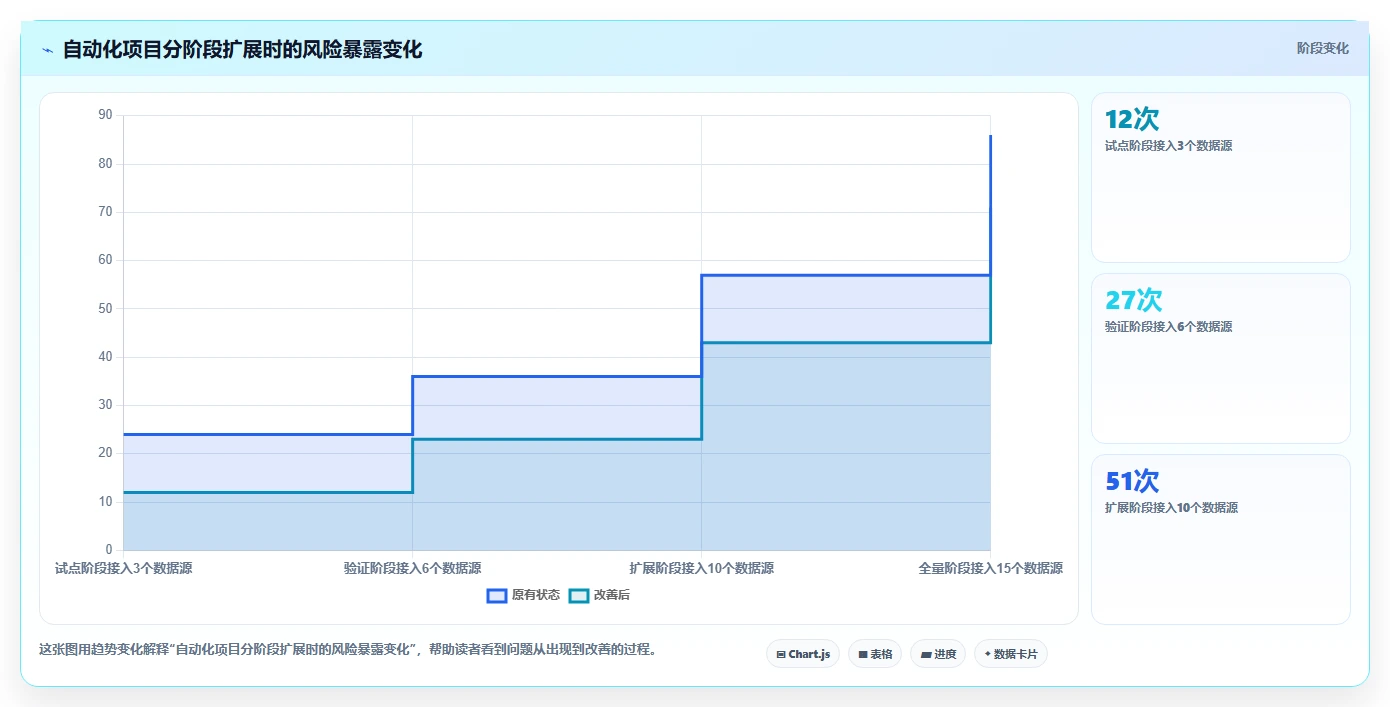Click the x-axis label 扩展阶段接入10个数据源
The image size is (1390, 707).
pyautogui.click(x=702, y=568)
